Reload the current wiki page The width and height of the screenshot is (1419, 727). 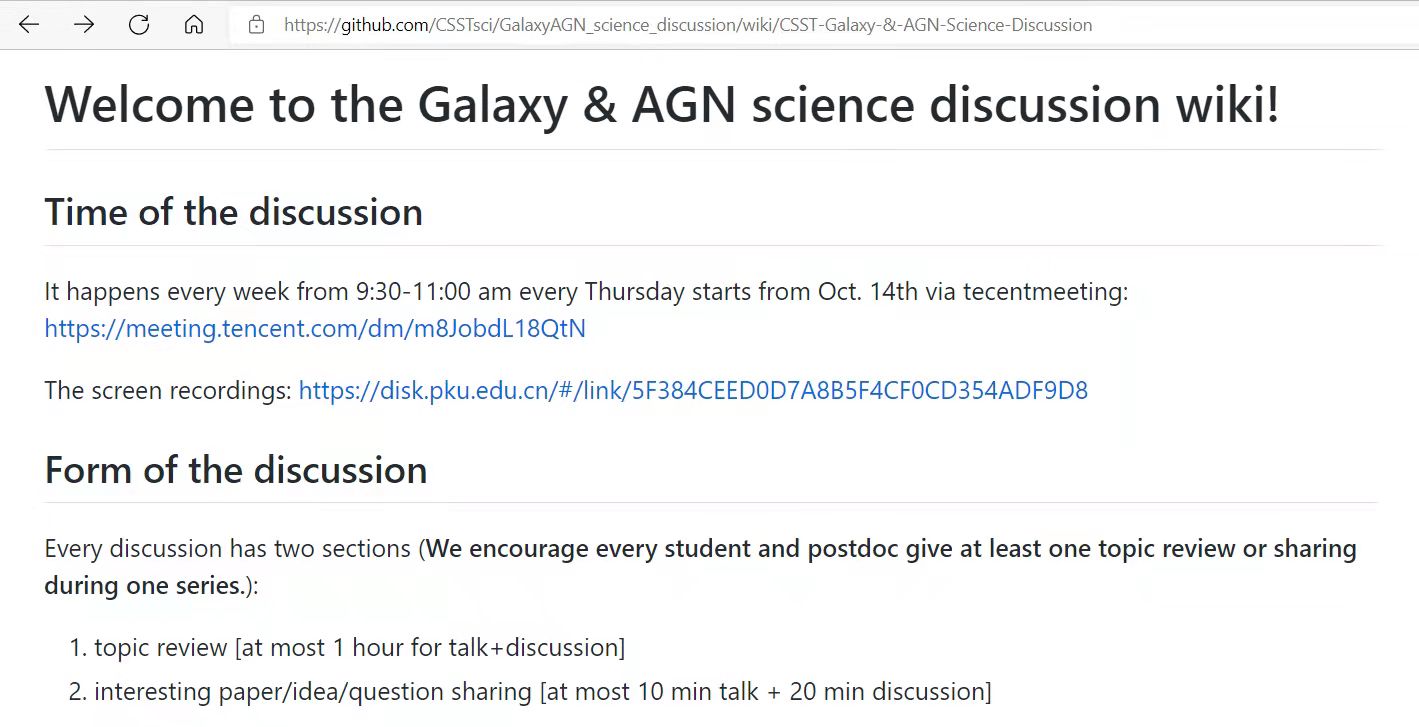tap(139, 25)
